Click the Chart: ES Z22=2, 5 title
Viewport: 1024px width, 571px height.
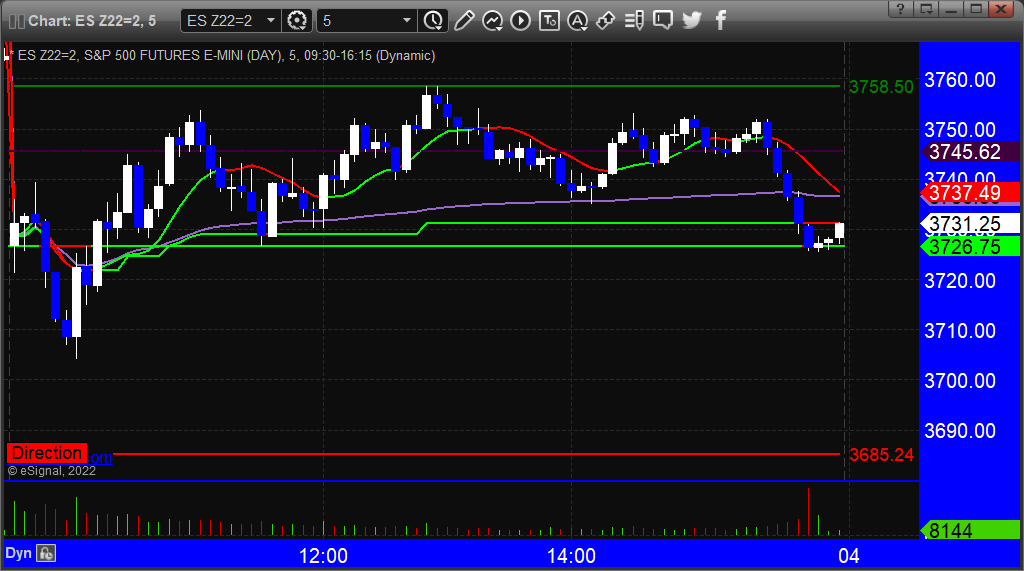click(x=92, y=21)
